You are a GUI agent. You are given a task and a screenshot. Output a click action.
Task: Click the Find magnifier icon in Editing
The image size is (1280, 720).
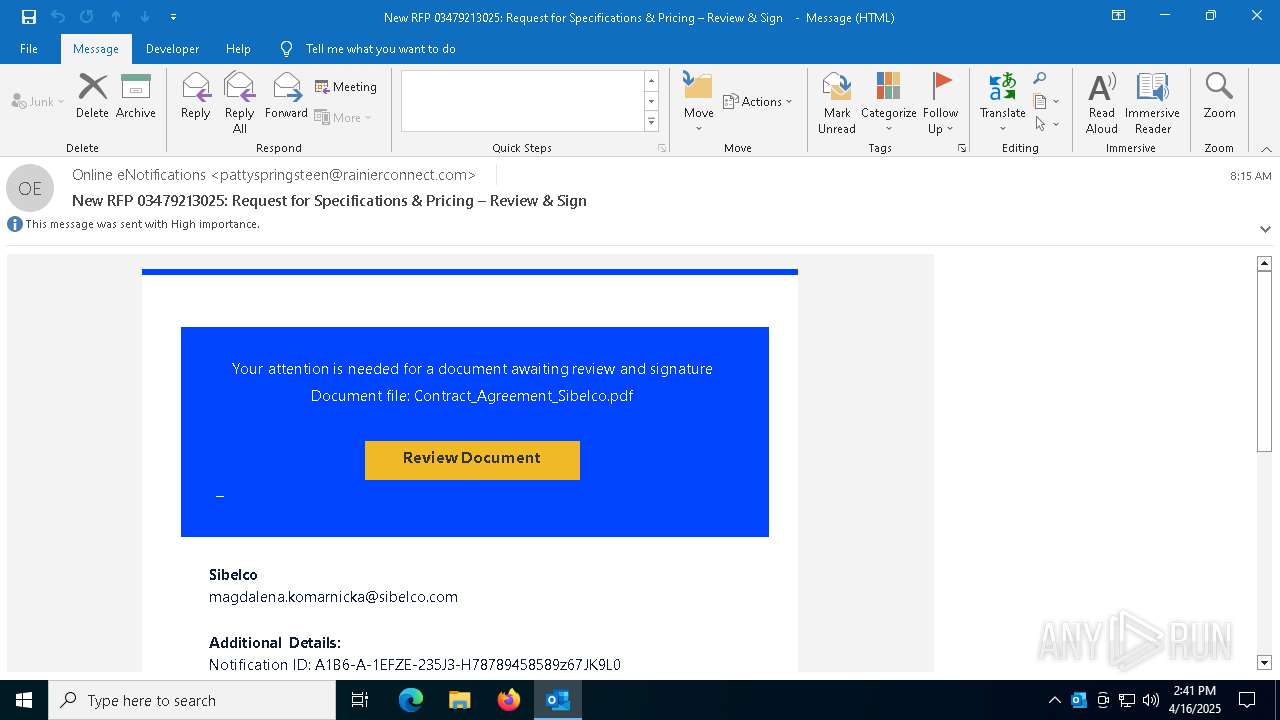1040,79
